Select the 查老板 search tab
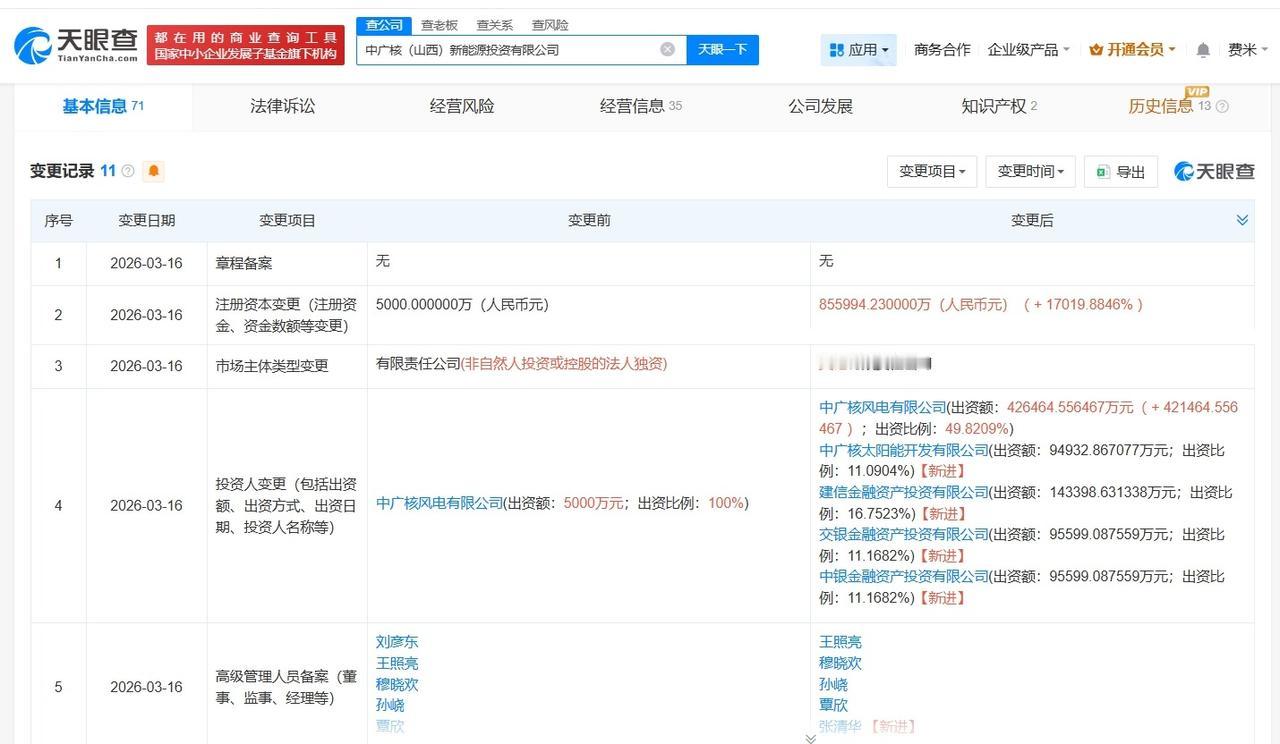The image size is (1280, 744). 439,25
